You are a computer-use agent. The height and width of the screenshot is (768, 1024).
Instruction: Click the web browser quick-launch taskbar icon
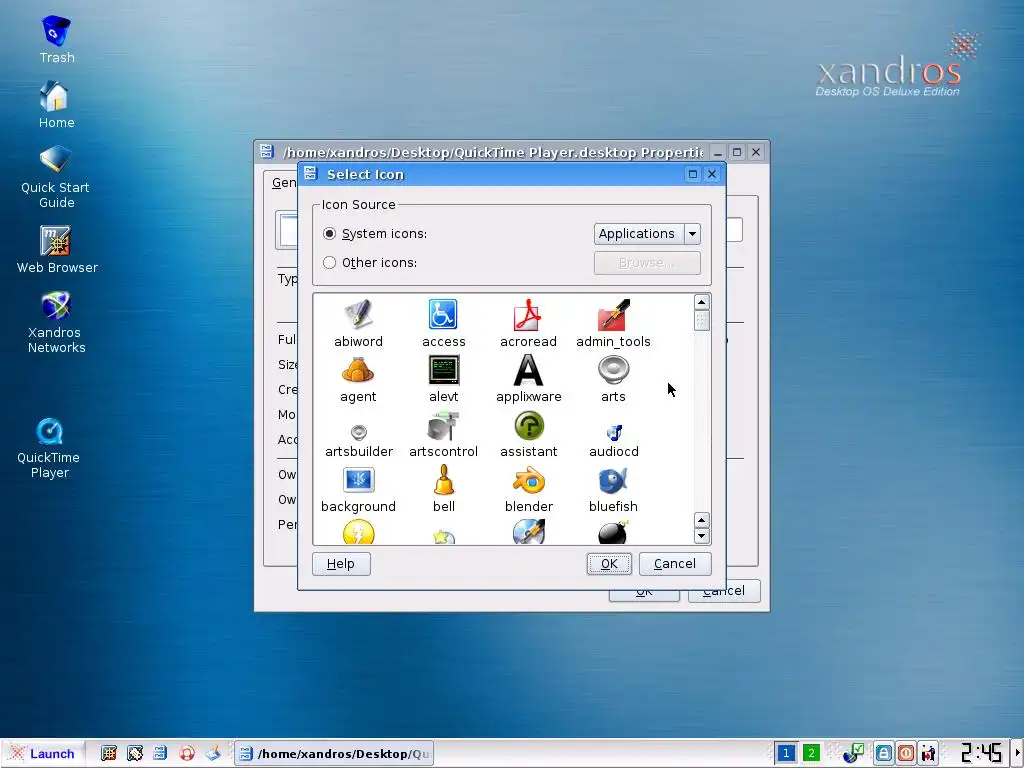[109, 754]
